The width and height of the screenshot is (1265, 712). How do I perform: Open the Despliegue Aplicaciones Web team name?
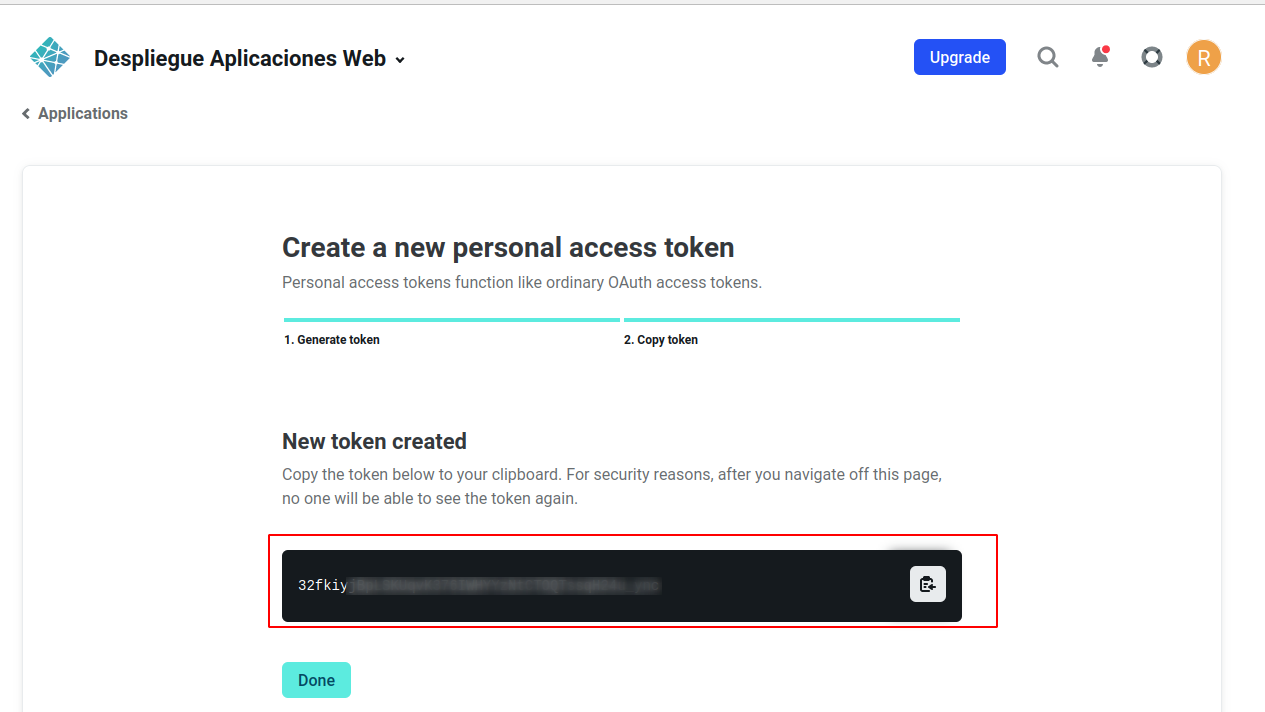coord(240,59)
